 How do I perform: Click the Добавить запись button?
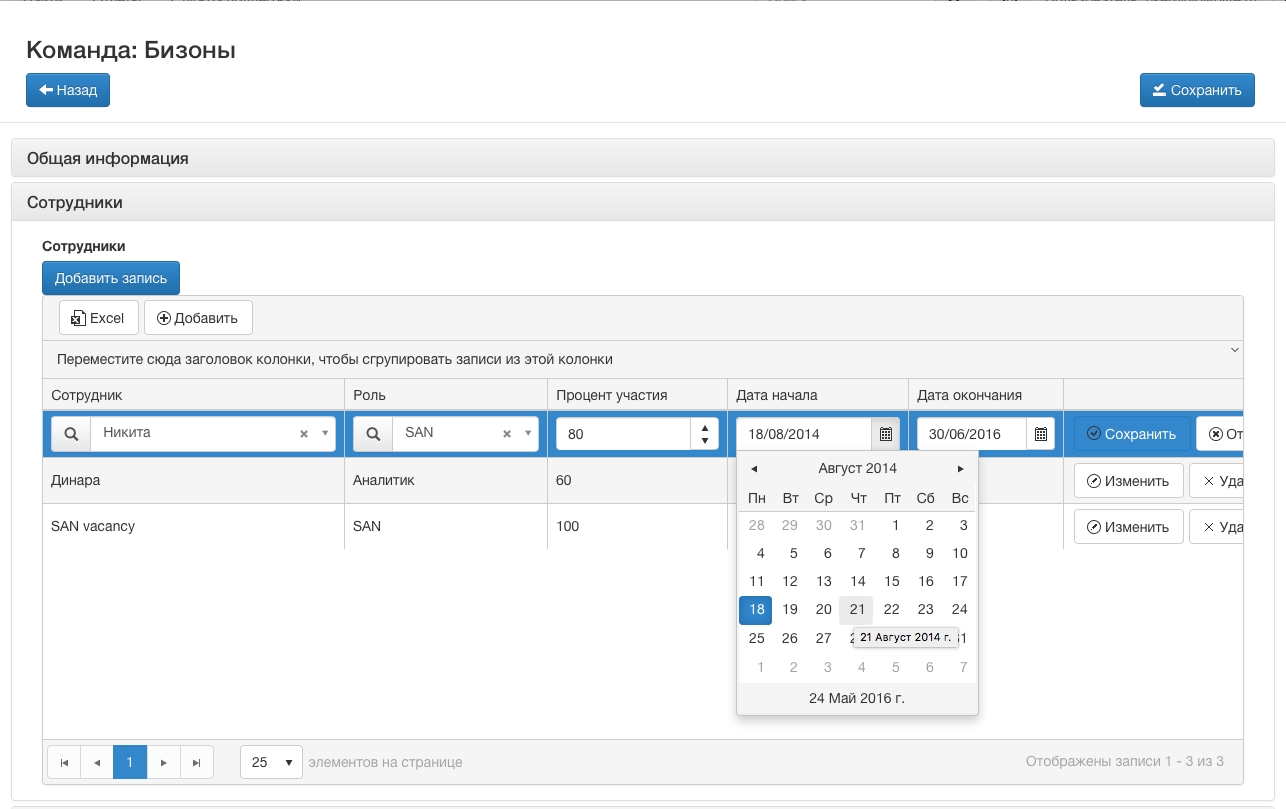tap(111, 278)
